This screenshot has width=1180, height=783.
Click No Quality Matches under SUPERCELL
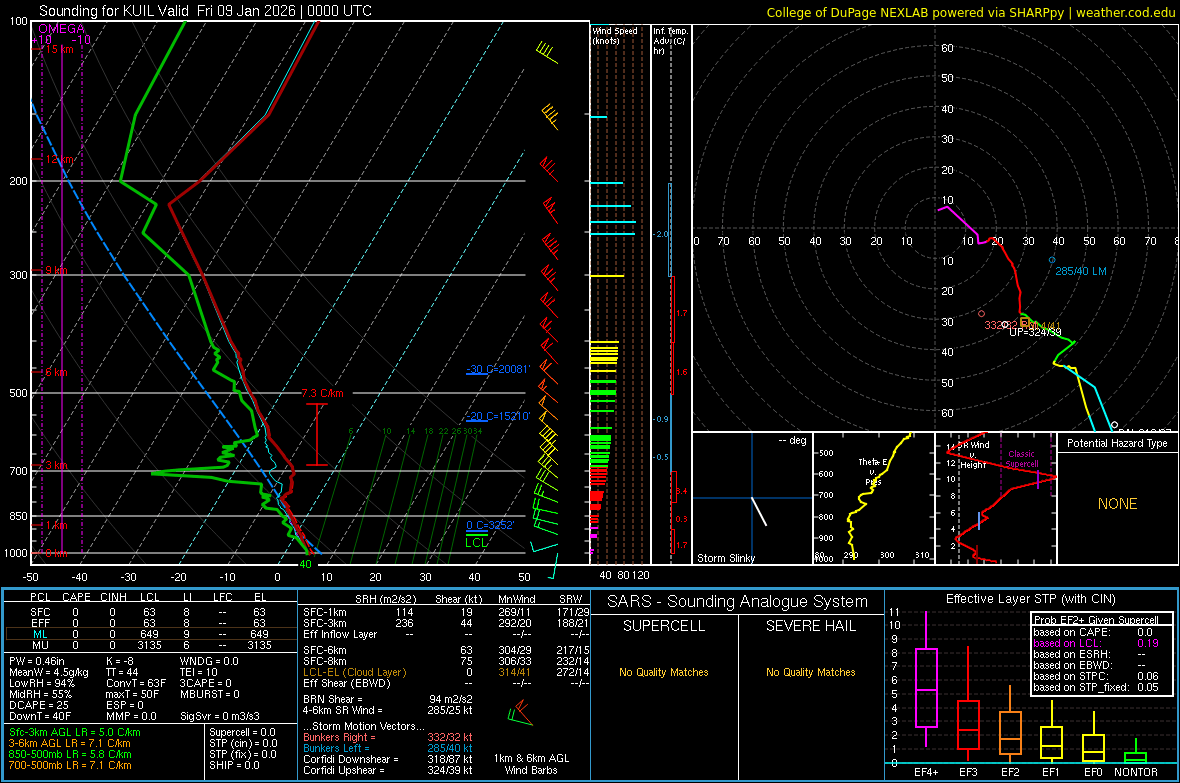pos(664,672)
